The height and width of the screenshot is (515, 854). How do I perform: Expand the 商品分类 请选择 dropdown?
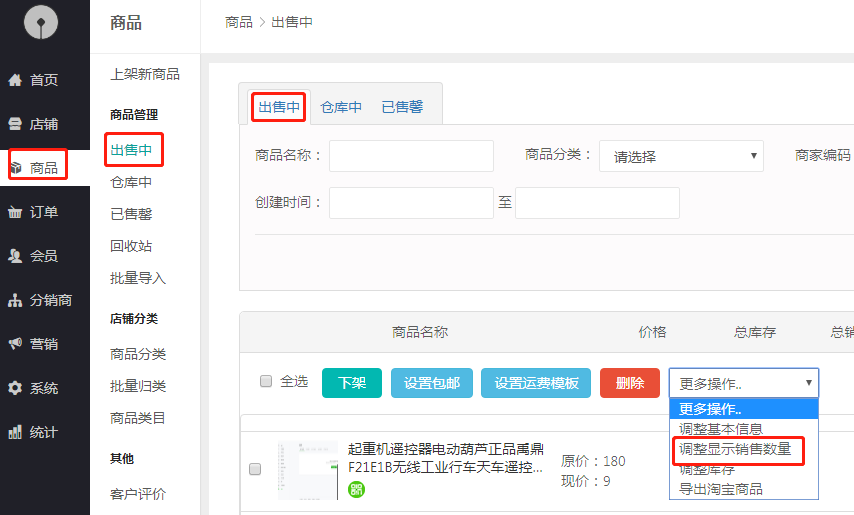click(681, 156)
